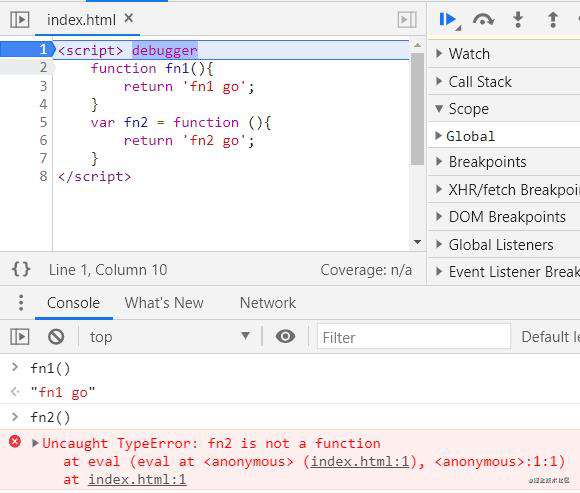Set breakpoint on line number 2
The image size is (580, 493).
[43, 68]
